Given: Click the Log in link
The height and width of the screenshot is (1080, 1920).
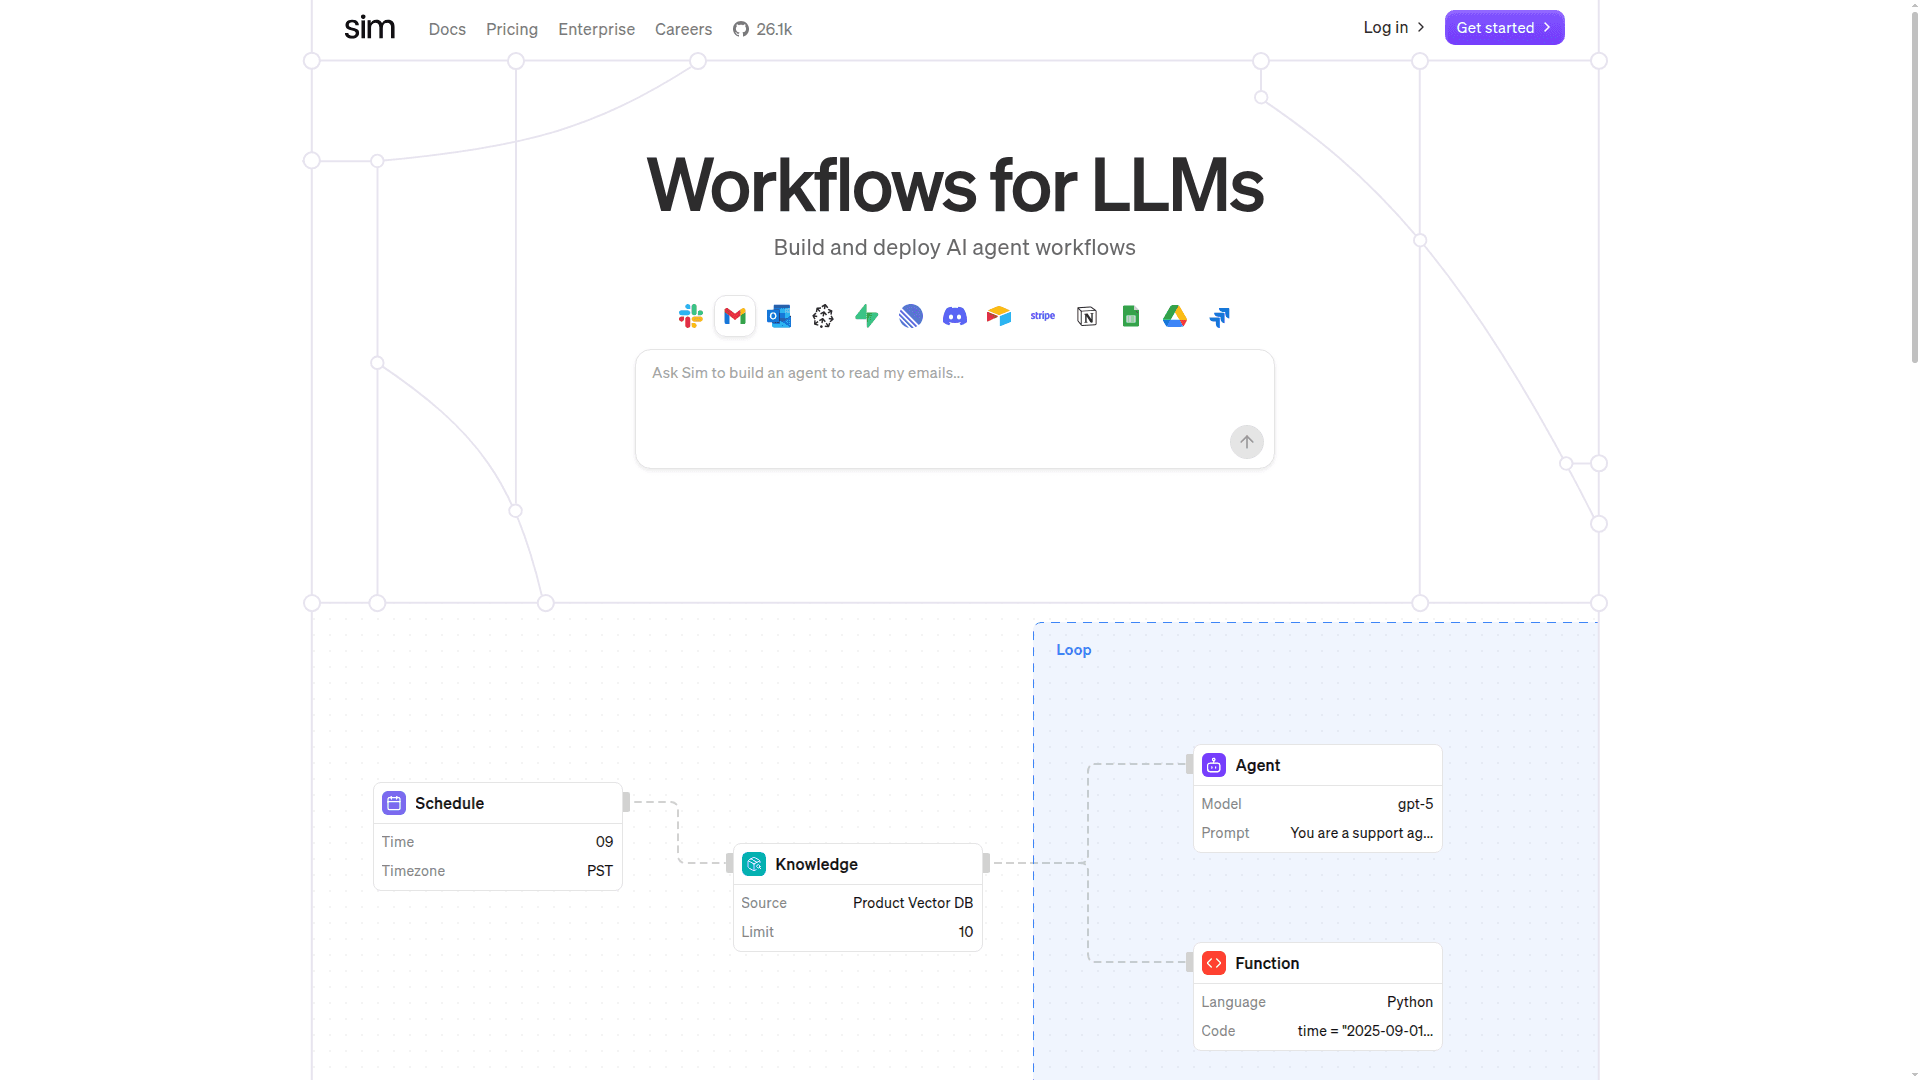Looking at the screenshot, I should click(1393, 28).
